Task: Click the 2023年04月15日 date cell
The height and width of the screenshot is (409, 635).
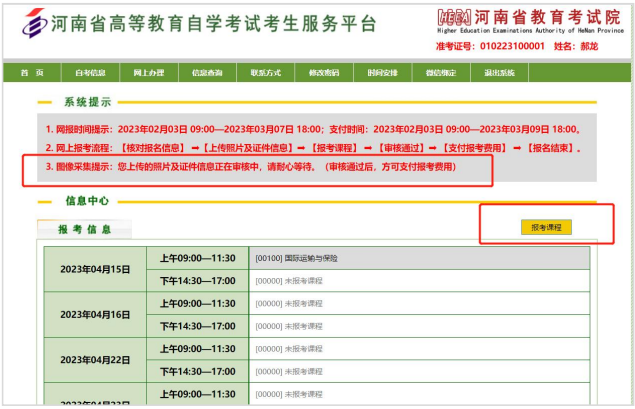Action: tap(95, 269)
